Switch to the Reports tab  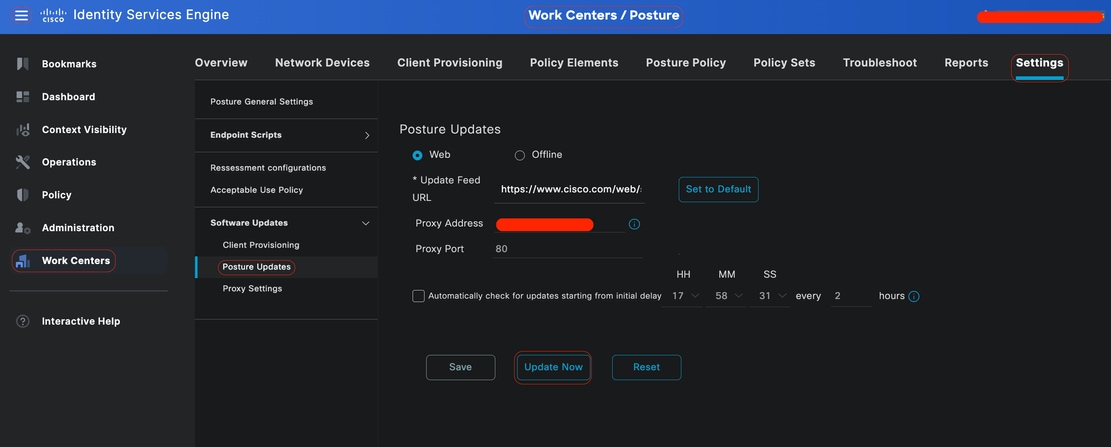click(966, 62)
